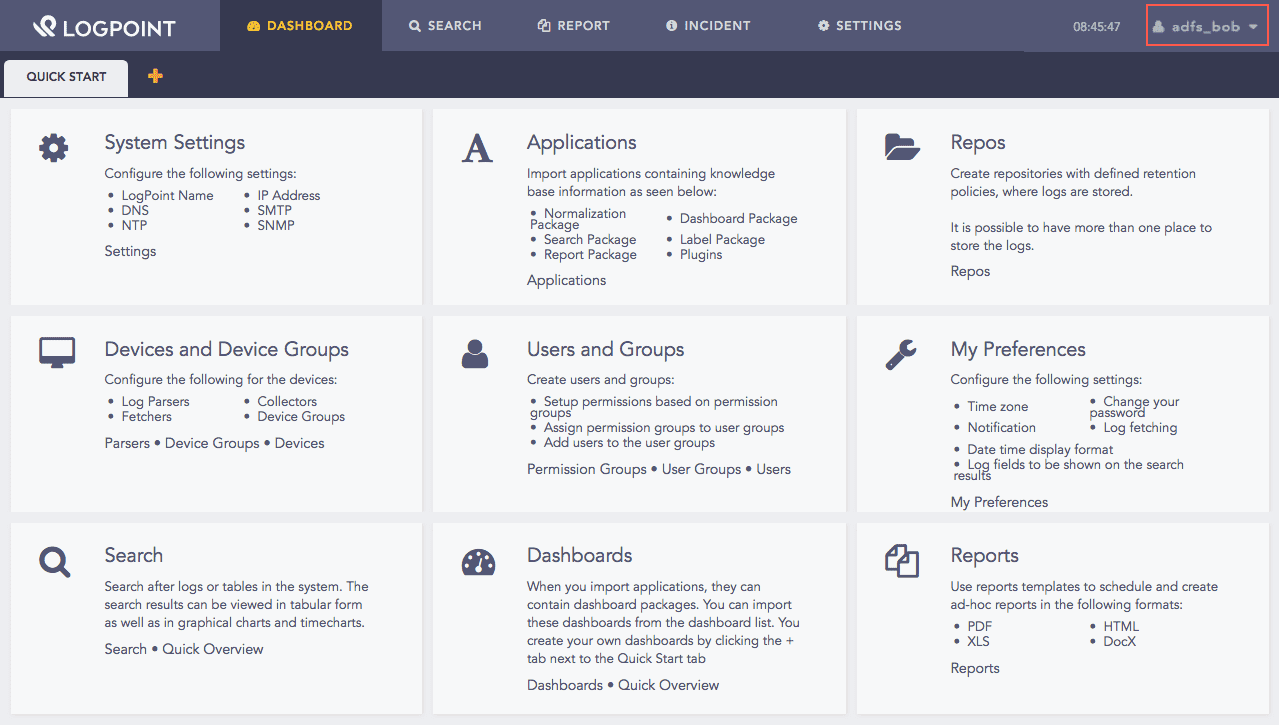This screenshot has width=1279, height=725.
Task: Click the LogPoint logo
Action: click(x=104, y=27)
